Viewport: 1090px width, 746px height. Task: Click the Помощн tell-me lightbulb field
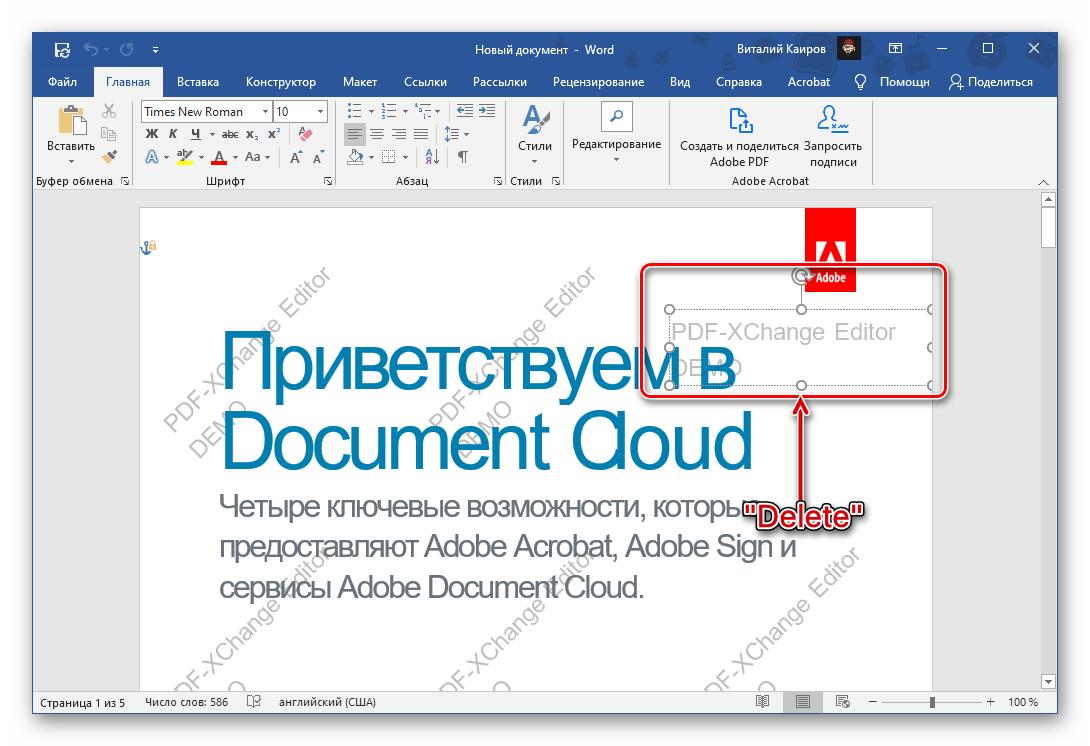pyautogui.click(x=892, y=82)
